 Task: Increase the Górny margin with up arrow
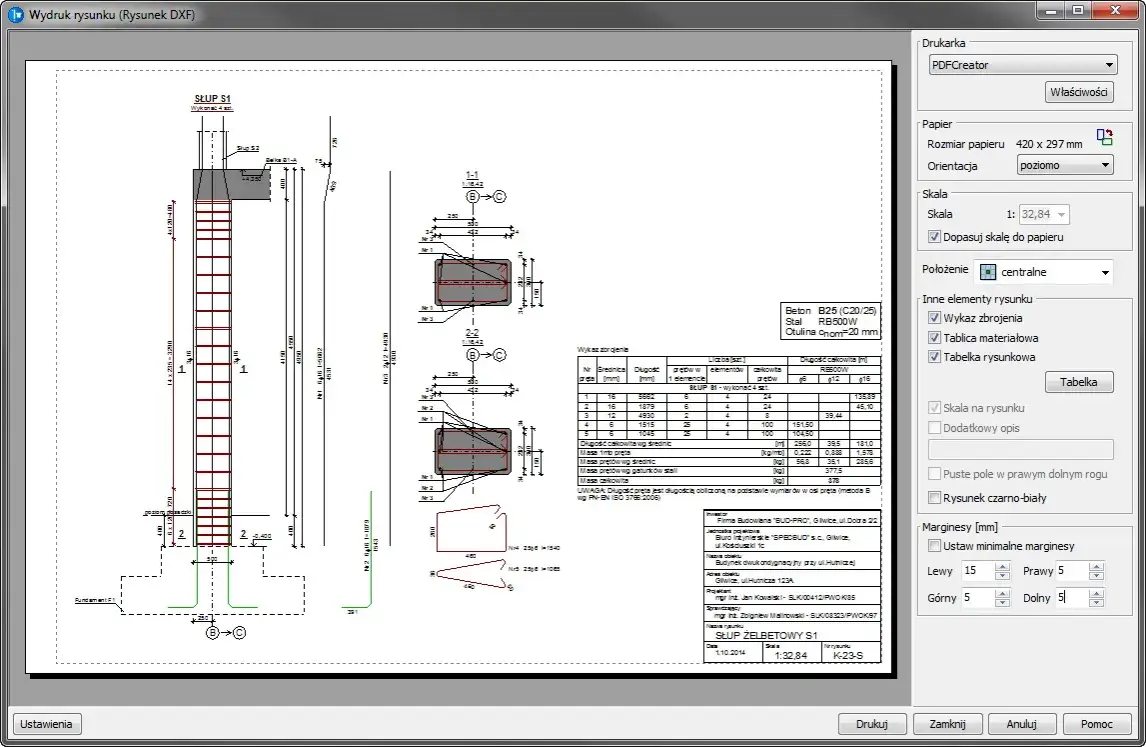(x=1003, y=593)
